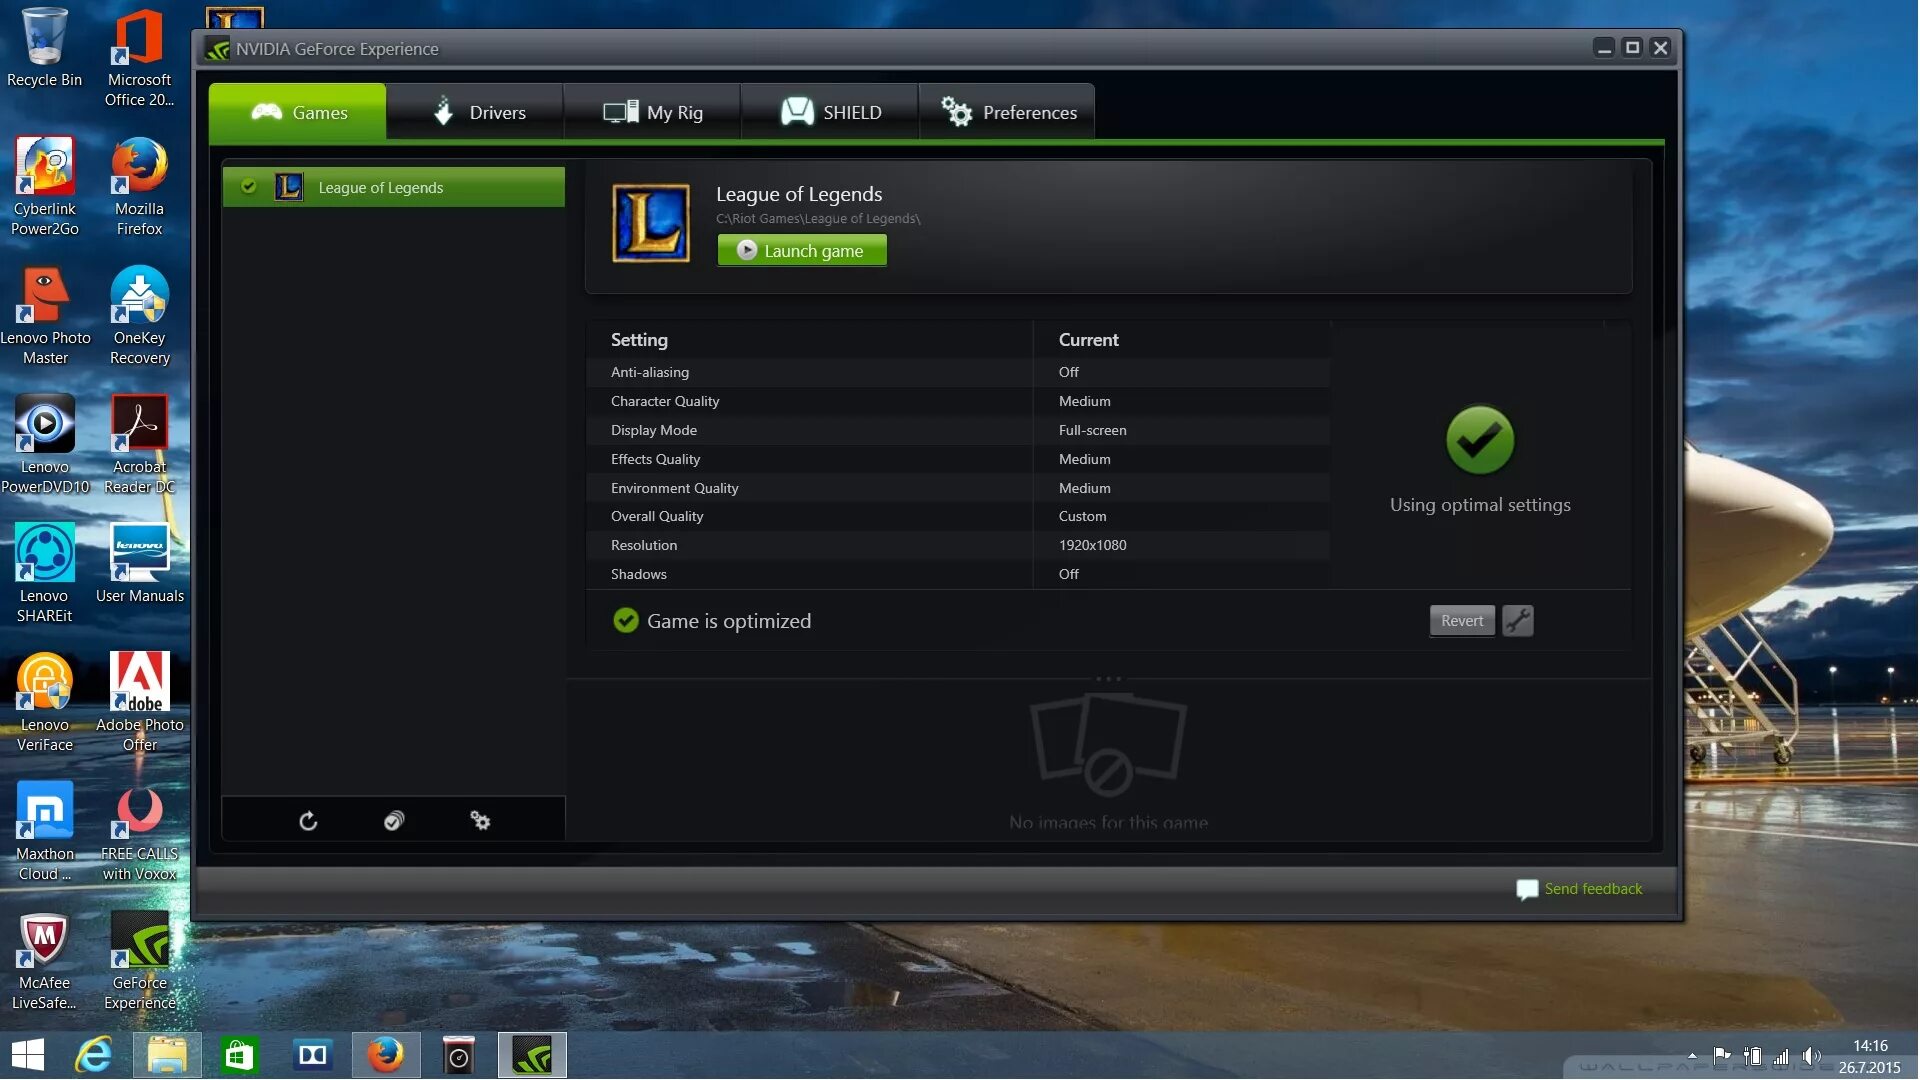
Task: Click the Display Mode setting row
Action: tap(959, 430)
